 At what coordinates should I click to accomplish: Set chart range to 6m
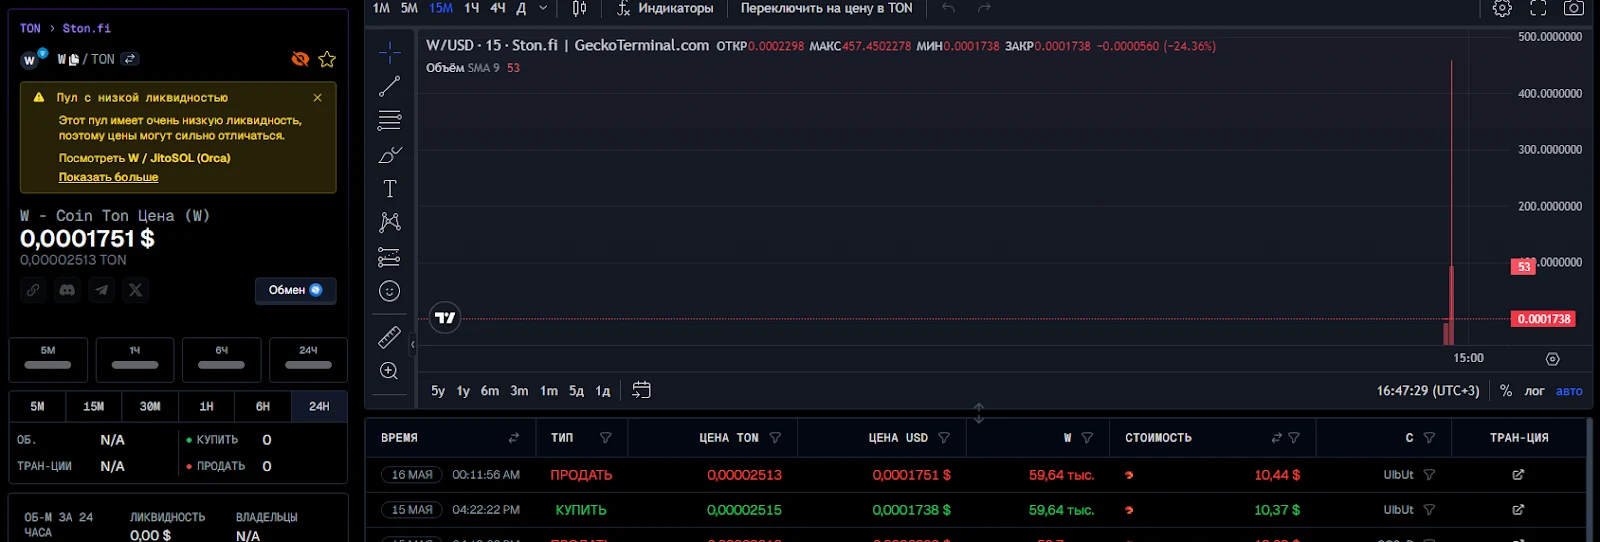click(x=490, y=391)
